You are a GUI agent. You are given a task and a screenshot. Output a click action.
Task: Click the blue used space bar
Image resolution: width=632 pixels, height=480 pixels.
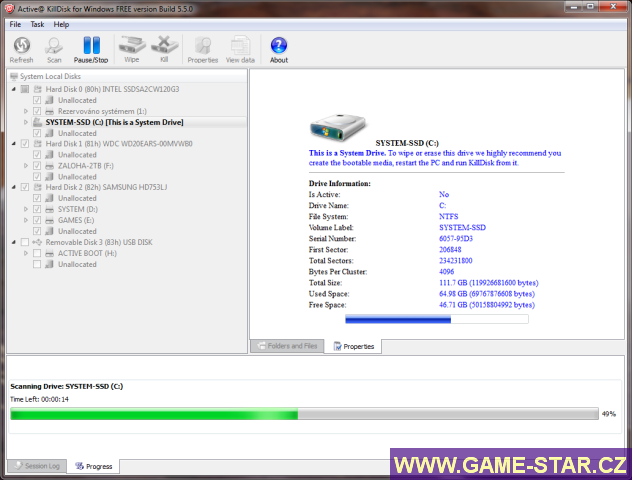pyautogui.click(x=398, y=320)
